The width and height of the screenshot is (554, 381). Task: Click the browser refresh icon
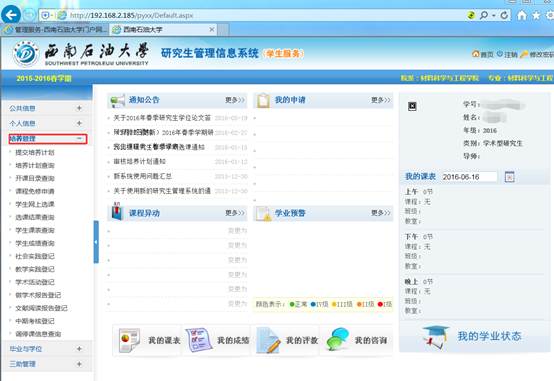(x=505, y=15)
